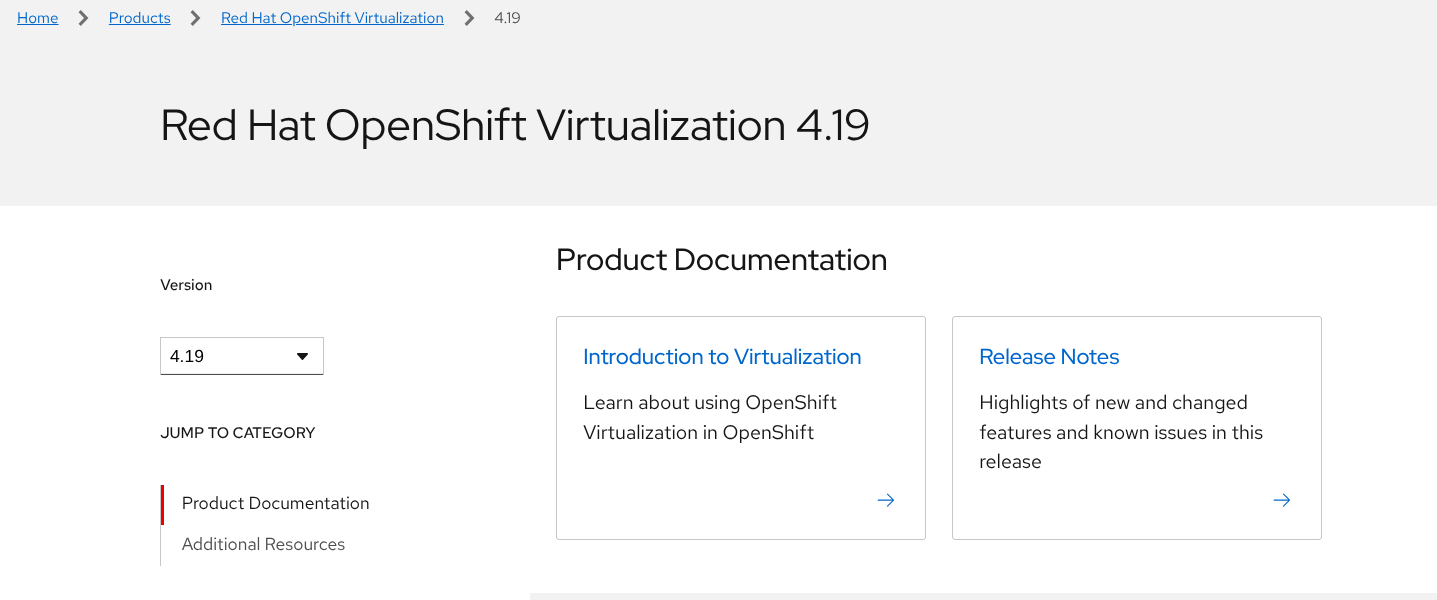Click the chevron separator after Home breadcrumb
Viewport: 1437px width, 600px height.
tap(84, 18)
